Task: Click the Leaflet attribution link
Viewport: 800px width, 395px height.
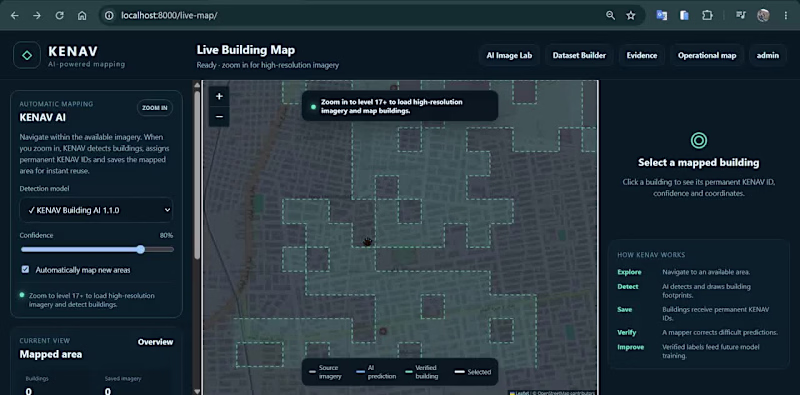Action: point(520,393)
